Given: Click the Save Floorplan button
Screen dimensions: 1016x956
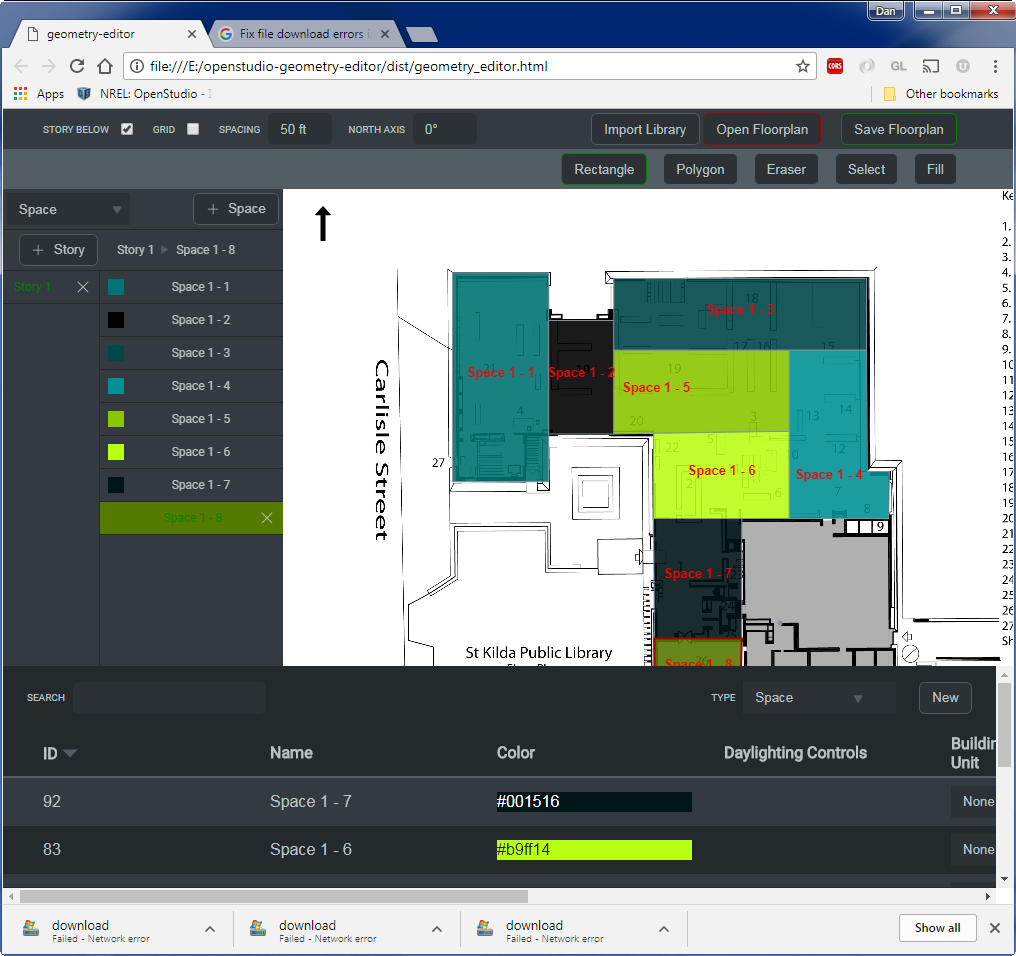Looking at the screenshot, I should point(898,129).
